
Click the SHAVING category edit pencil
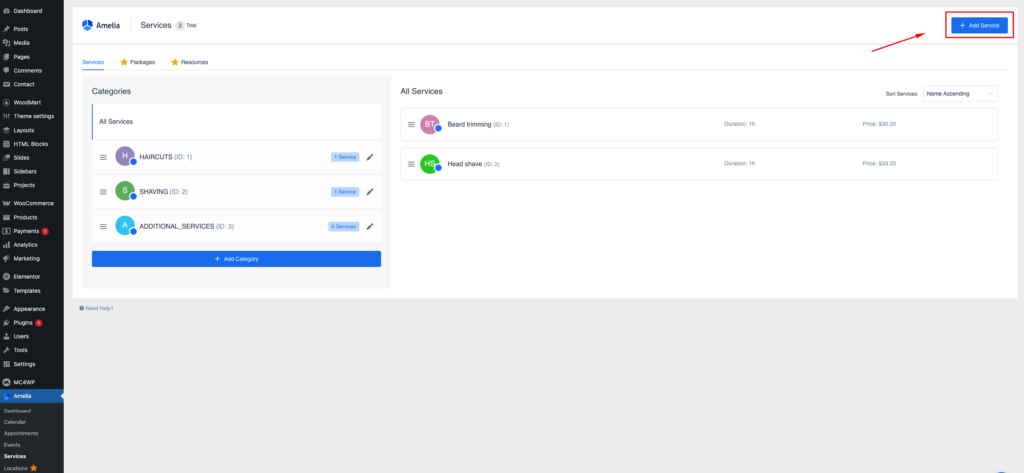coord(370,191)
